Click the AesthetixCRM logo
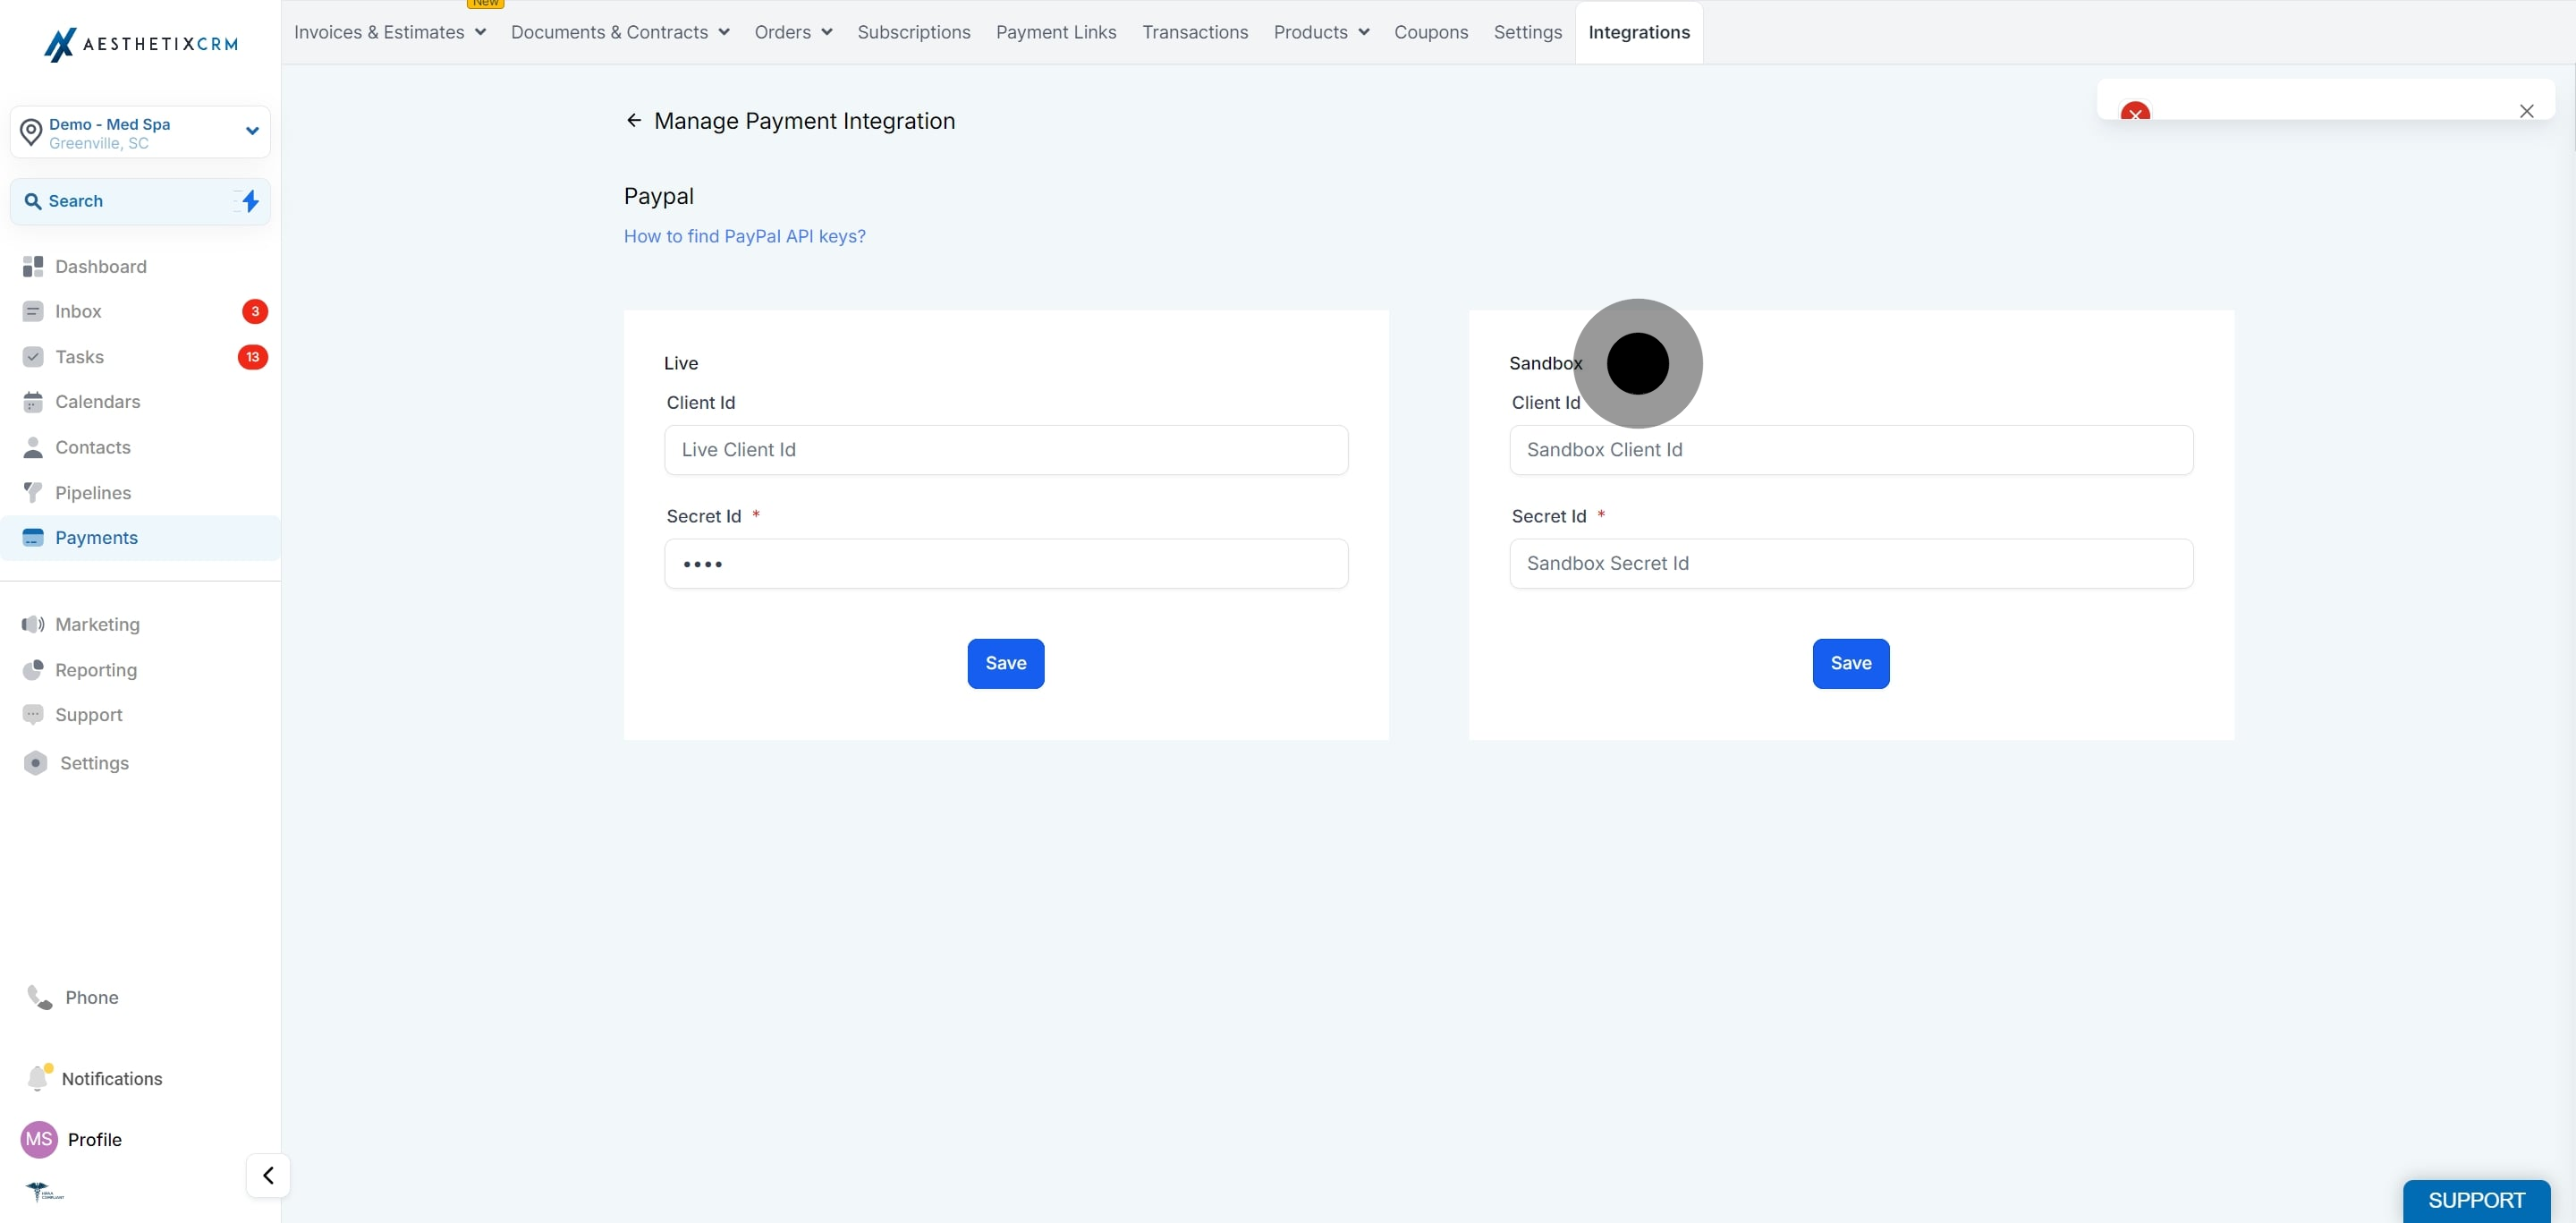 (x=141, y=44)
